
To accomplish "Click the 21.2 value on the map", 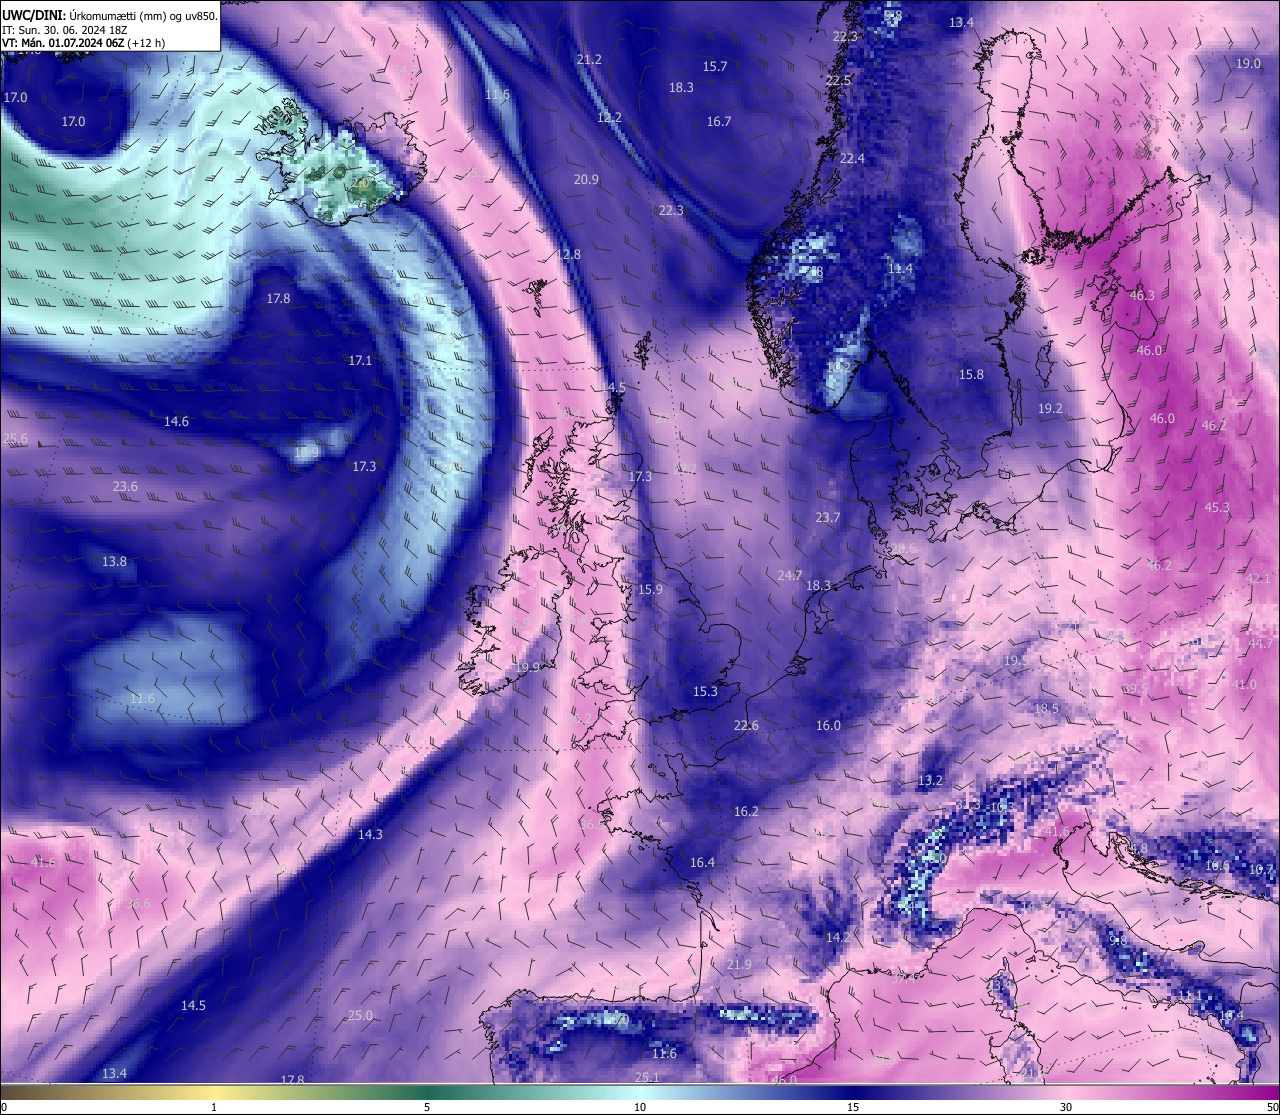I will tap(589, 59).
